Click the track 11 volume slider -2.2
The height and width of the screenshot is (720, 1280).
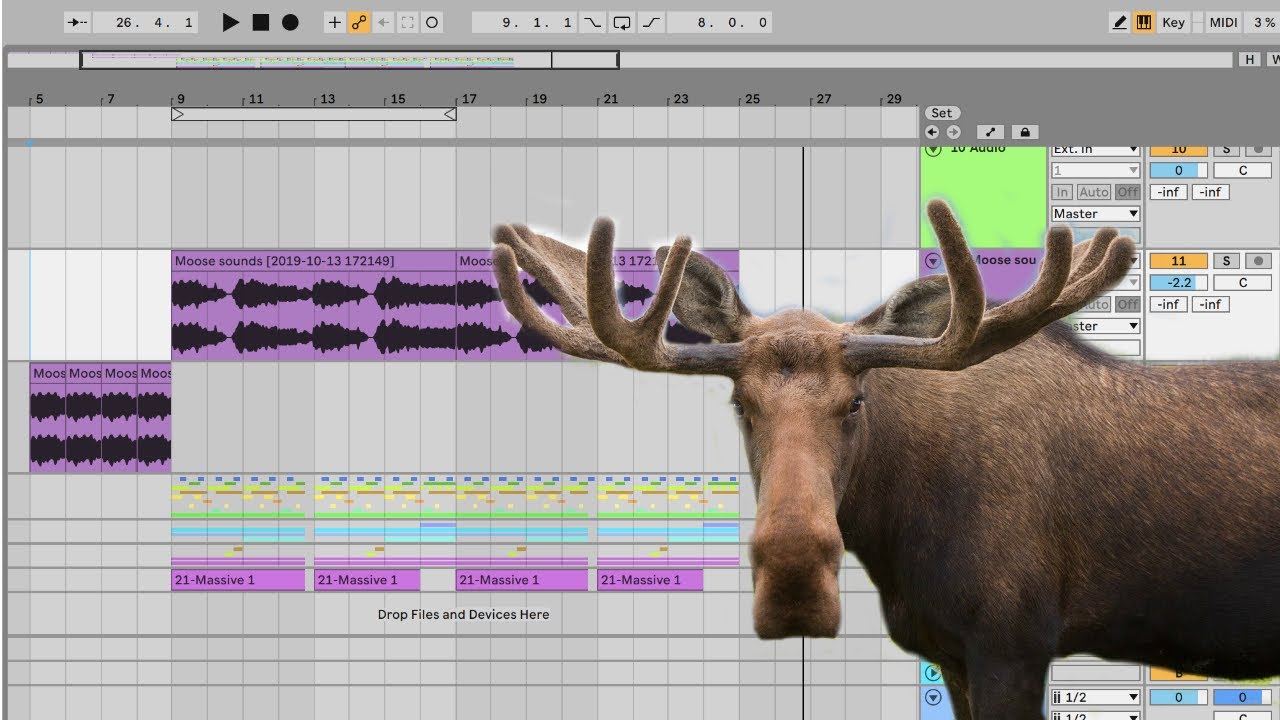tap(1178, 283)
